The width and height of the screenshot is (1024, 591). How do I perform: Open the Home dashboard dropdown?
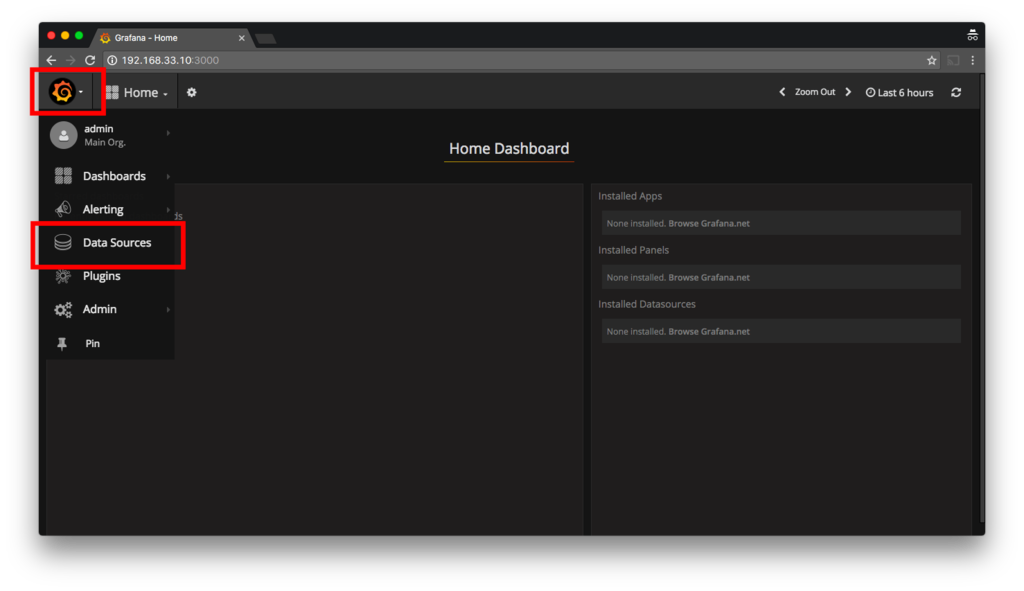(137, 93)
